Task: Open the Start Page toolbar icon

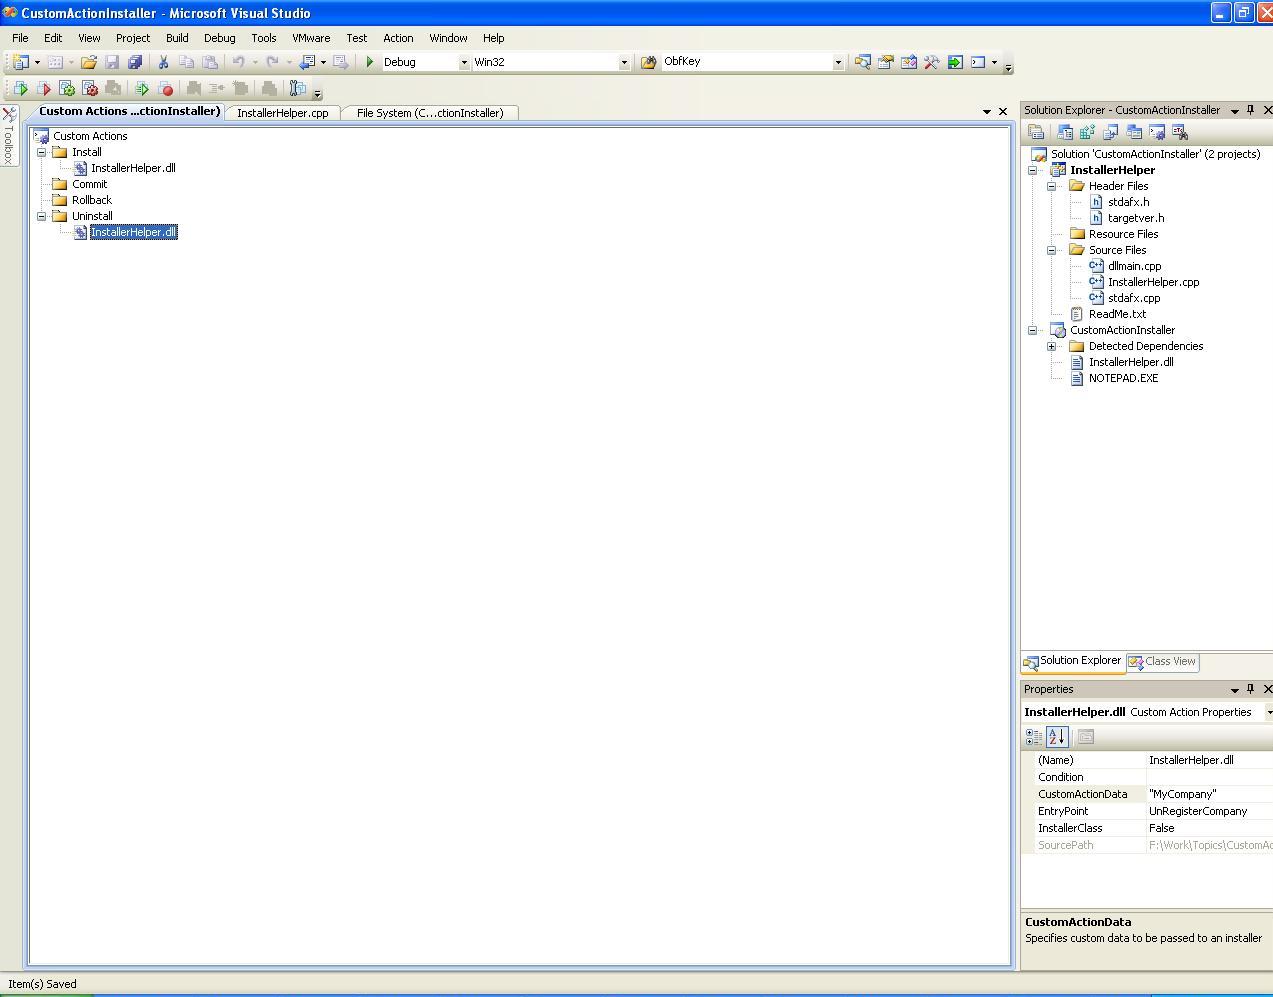Action: [955, 62]
